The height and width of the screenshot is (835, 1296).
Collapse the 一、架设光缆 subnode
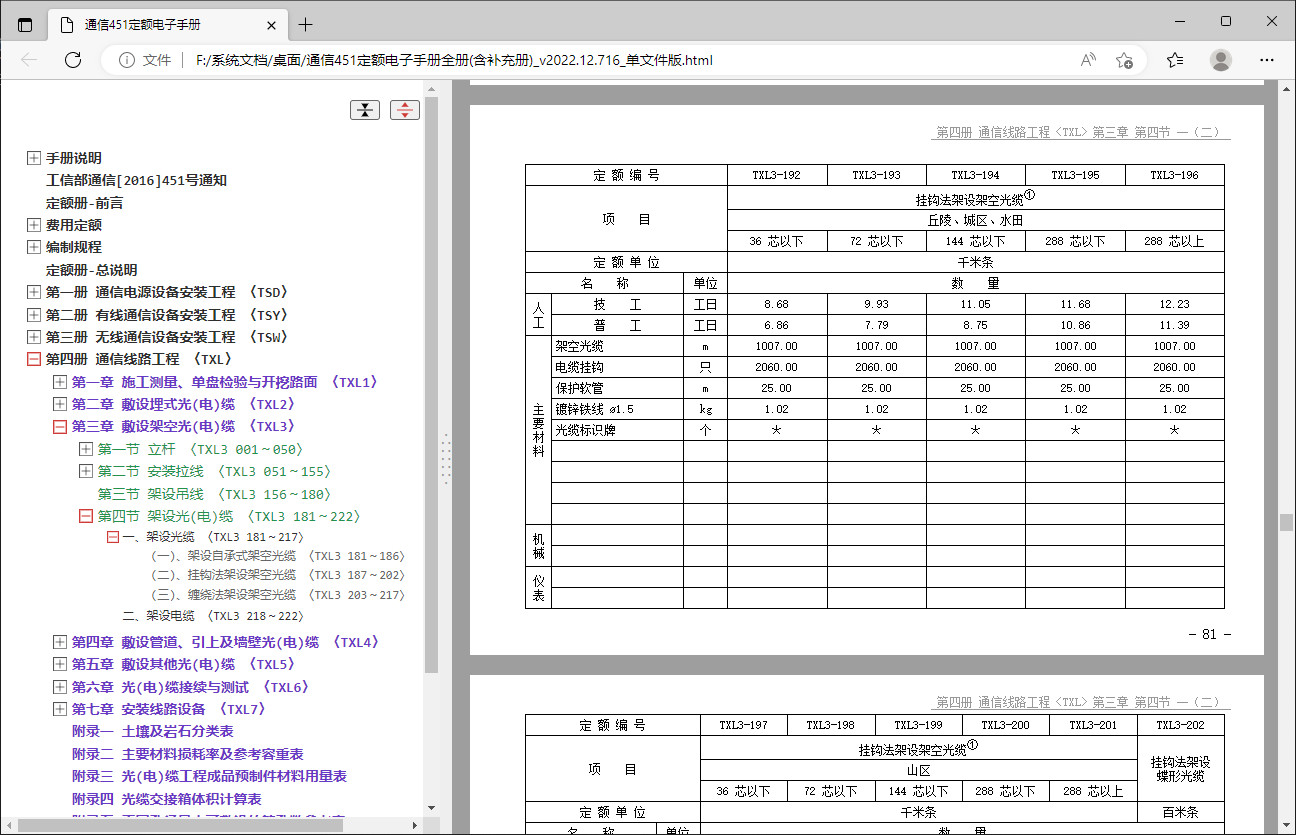[113, 537]
